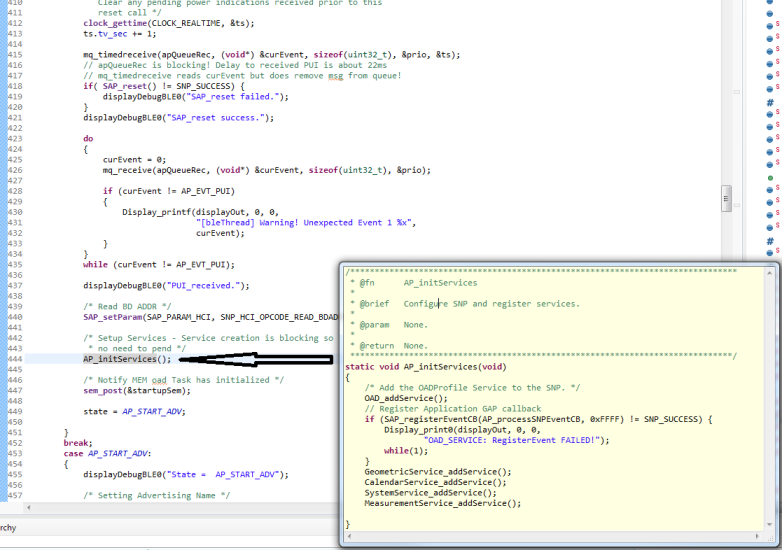Select the '#' macro icon above the green dot

771,103
